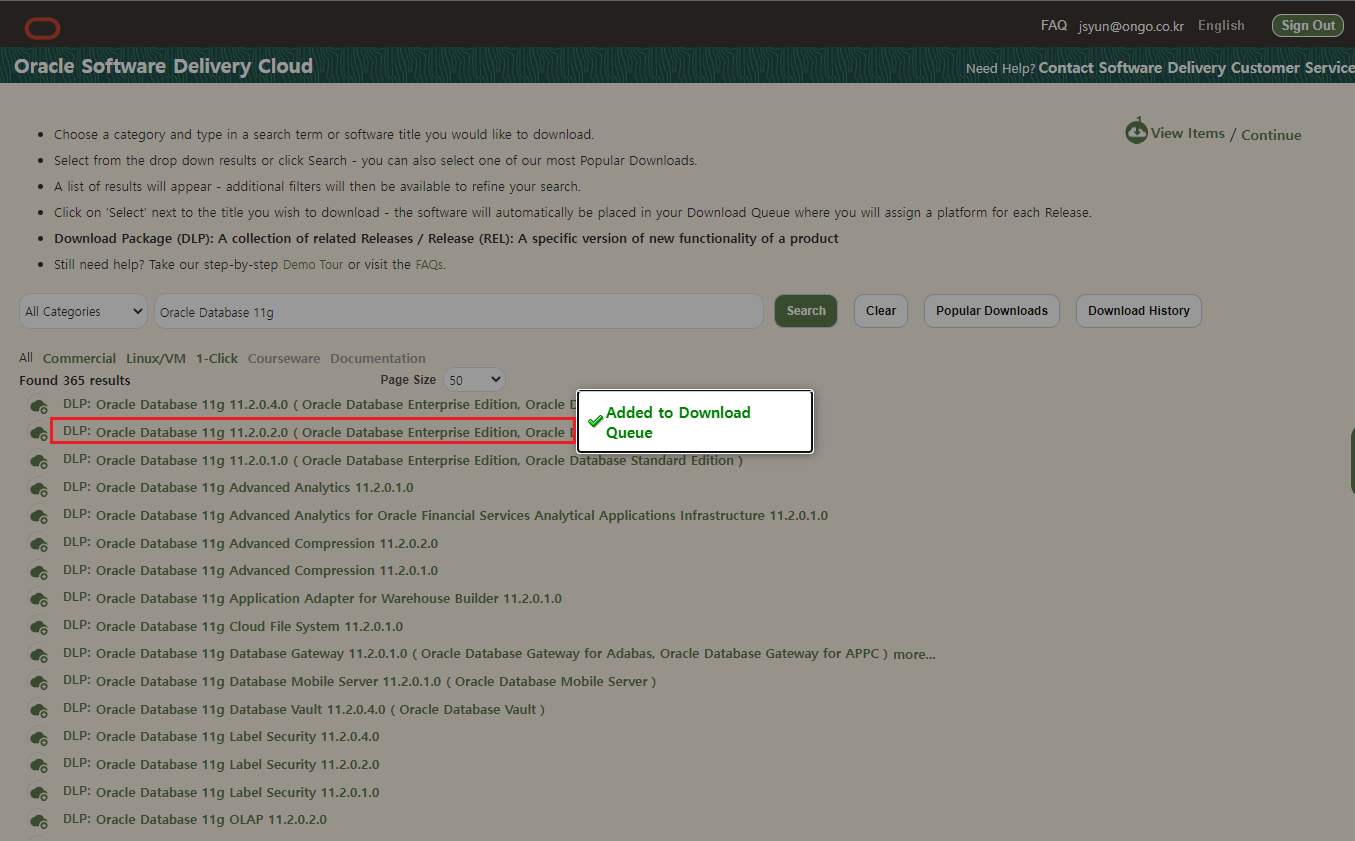Open Popular Downloads
This screenshot has height=841, width=1355.
992,311
